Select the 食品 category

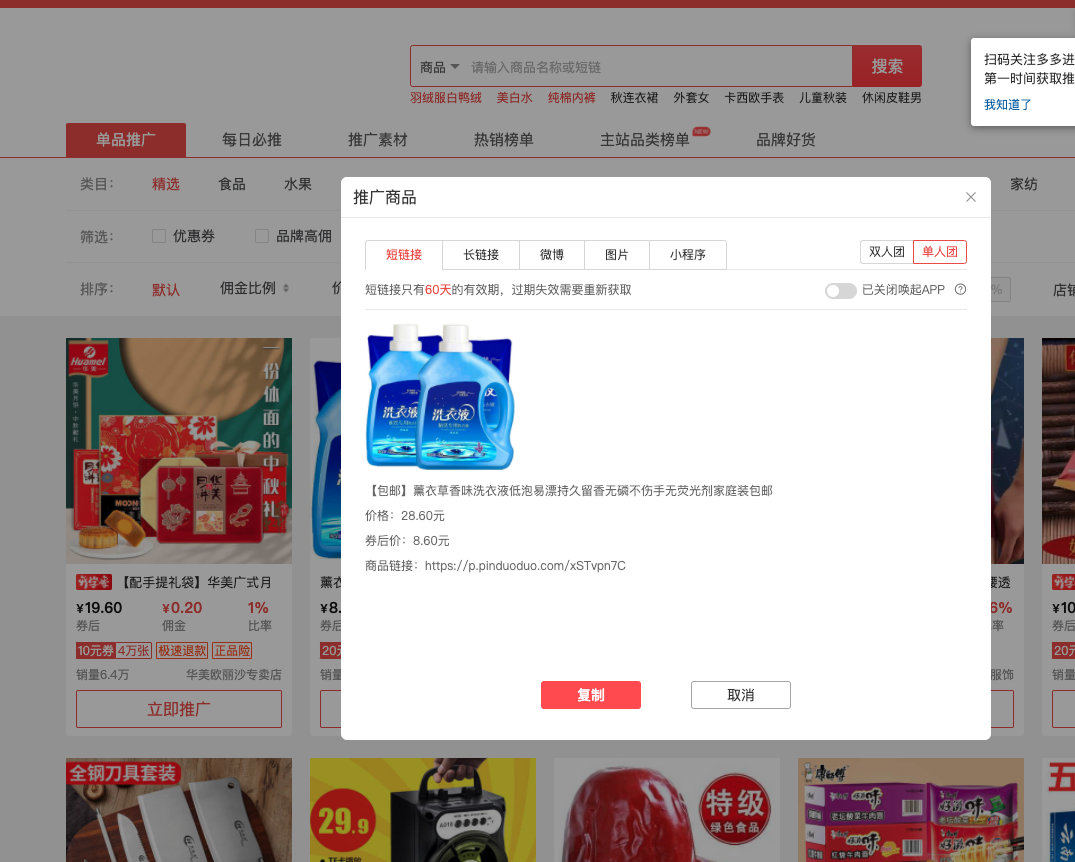click(232, 184)
